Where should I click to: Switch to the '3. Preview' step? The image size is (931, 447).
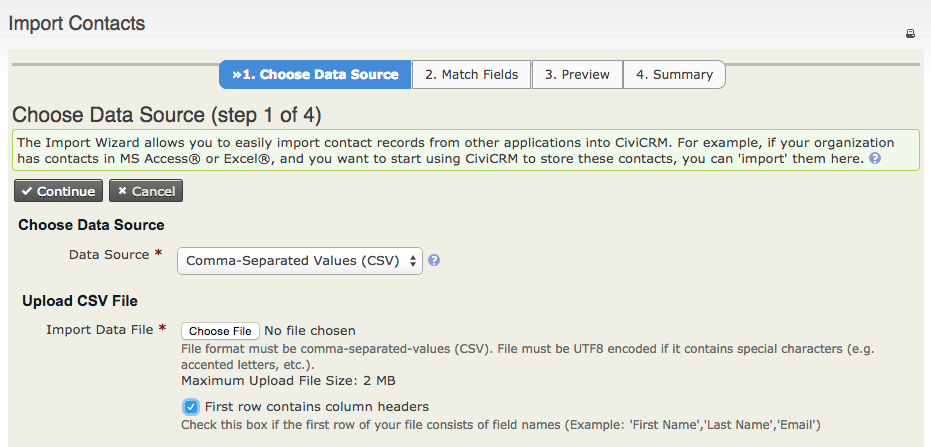(577, 75)
